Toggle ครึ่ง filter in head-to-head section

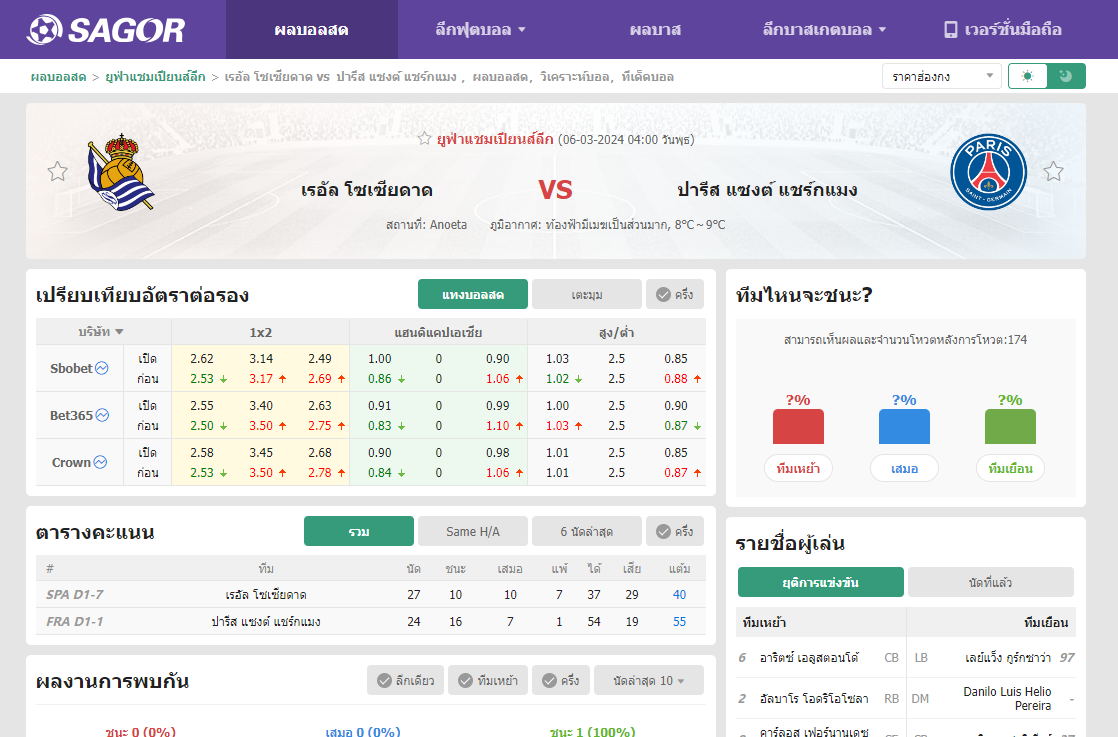pyautogui.click(x=560, y=681)
